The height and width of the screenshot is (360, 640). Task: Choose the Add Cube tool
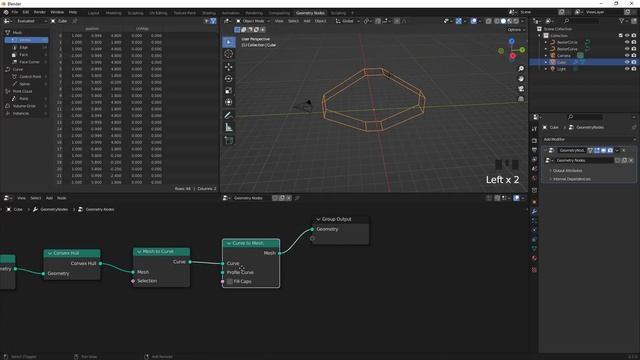[x=229, y=140]
